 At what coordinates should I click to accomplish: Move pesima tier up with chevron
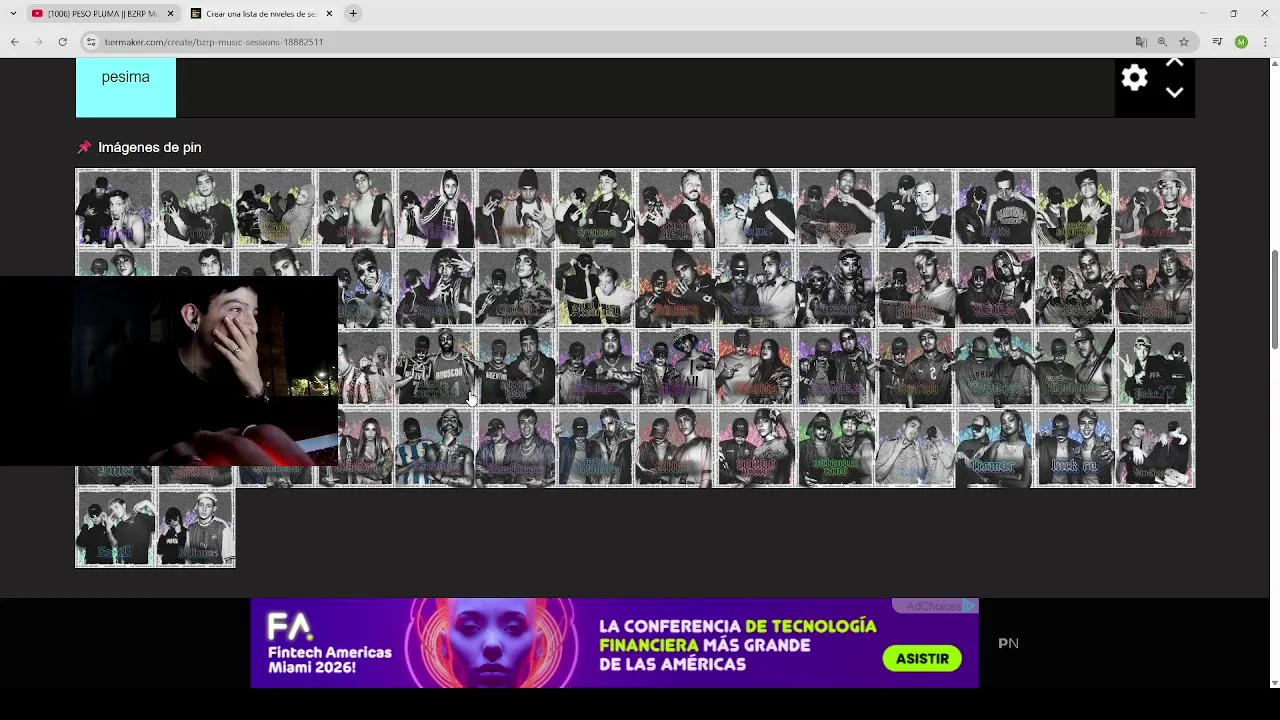[x=1174, y=63]
